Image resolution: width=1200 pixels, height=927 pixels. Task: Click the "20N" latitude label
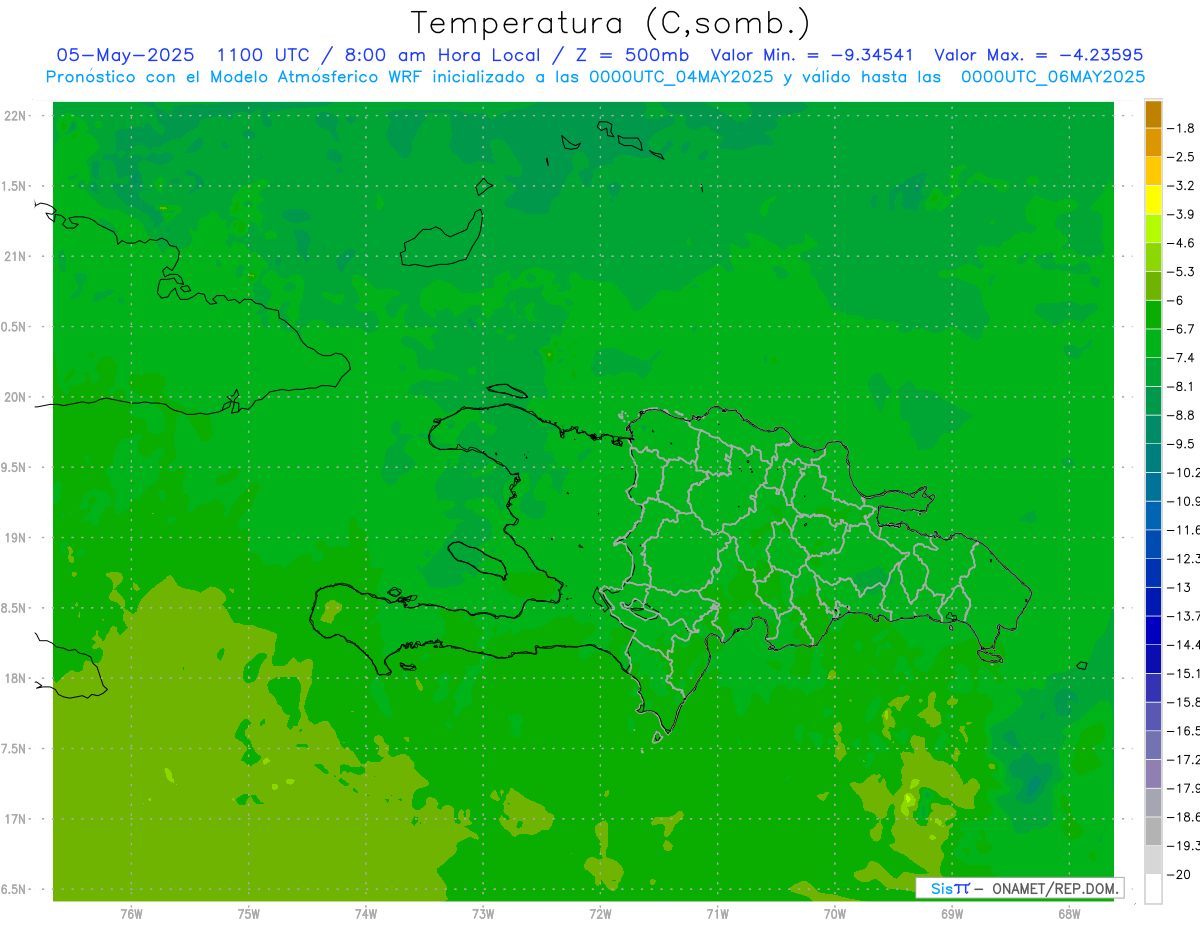(x=16, y=397)
